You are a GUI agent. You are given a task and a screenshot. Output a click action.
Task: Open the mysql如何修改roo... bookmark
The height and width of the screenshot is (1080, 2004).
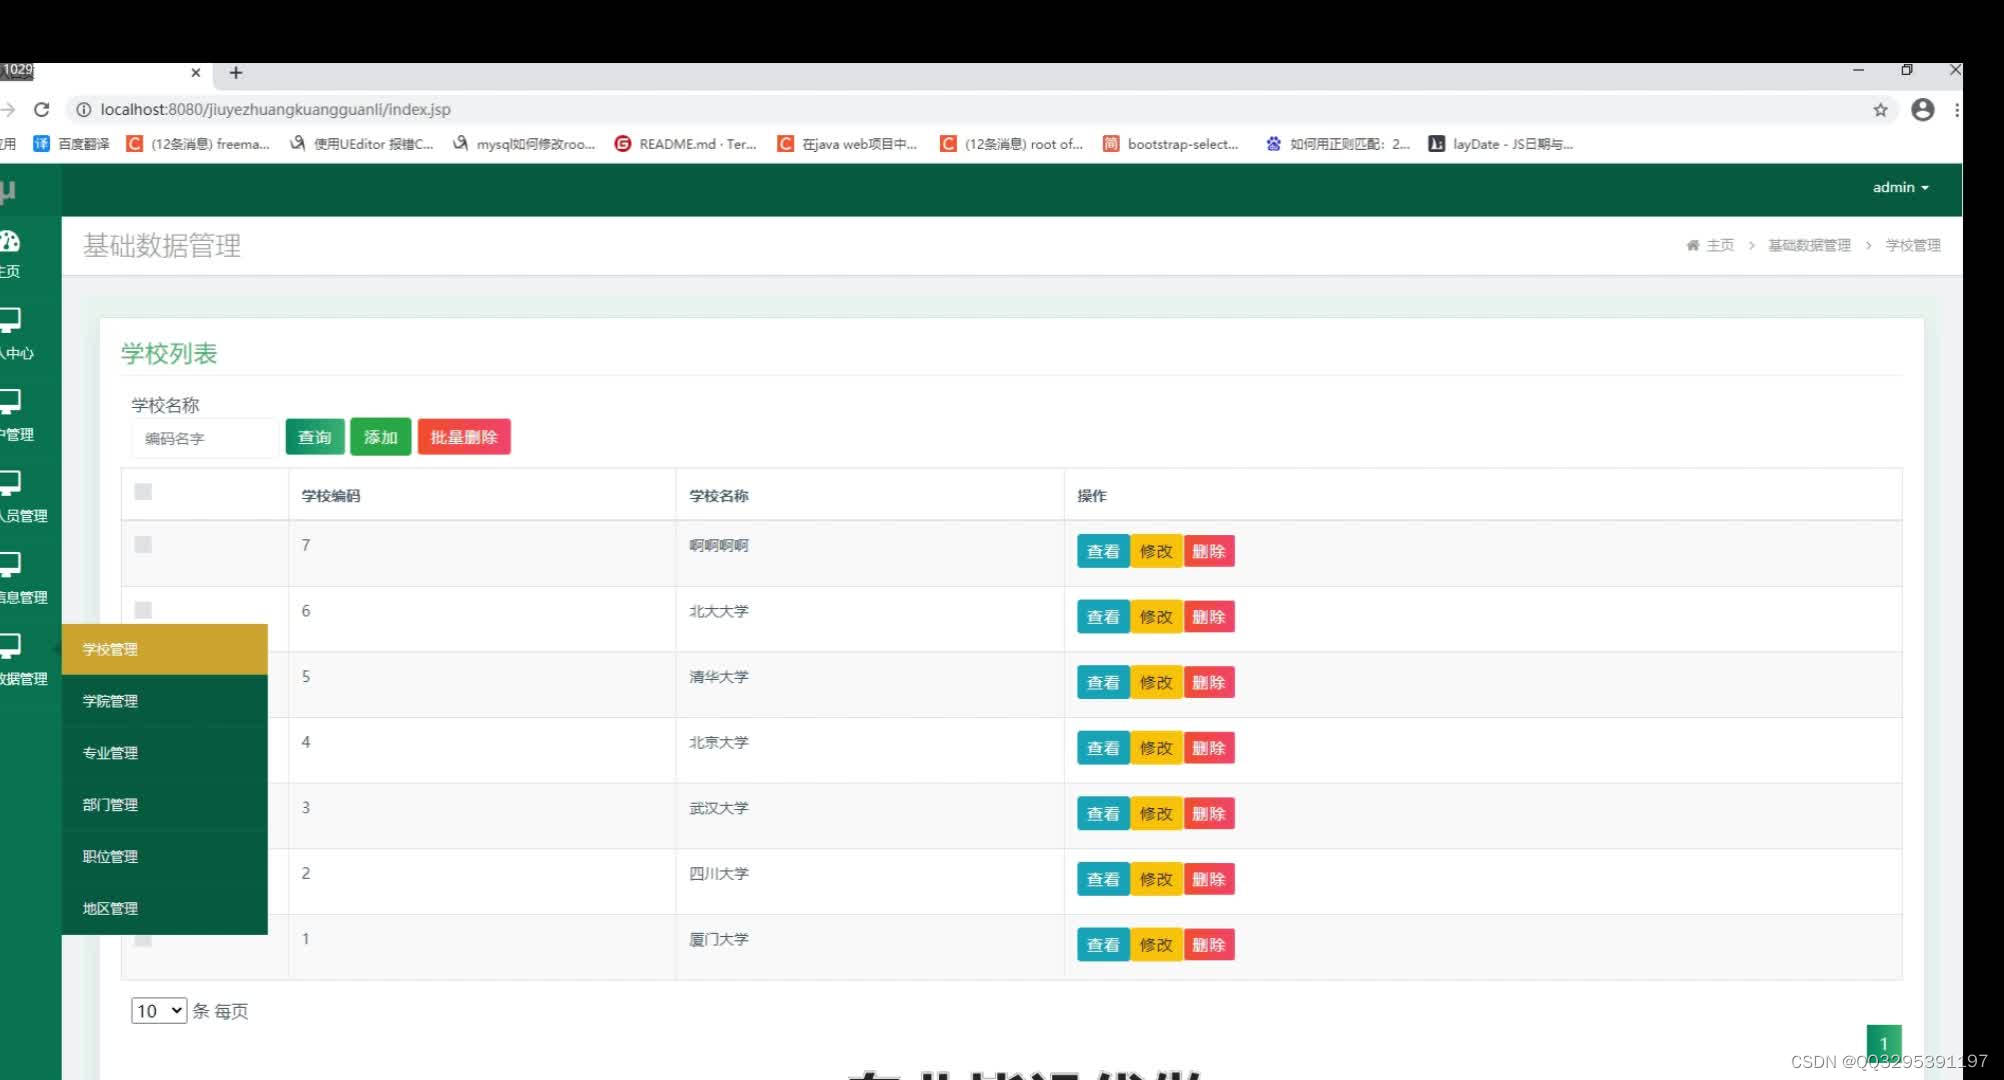point(524,144)
